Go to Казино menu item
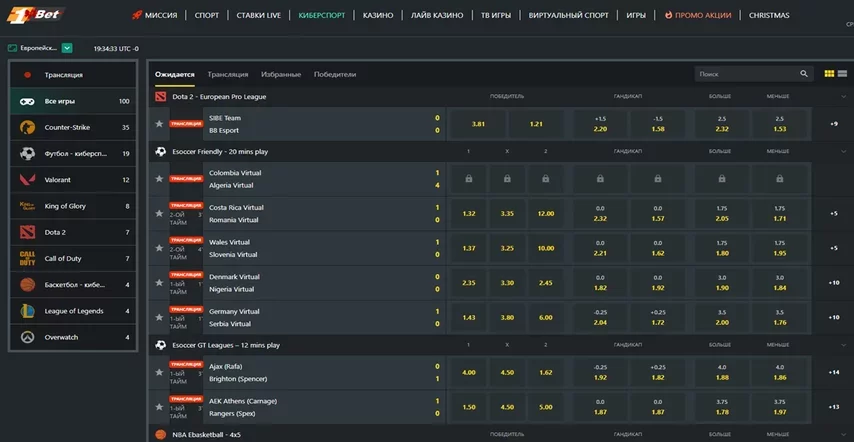 tap(378, 15)
